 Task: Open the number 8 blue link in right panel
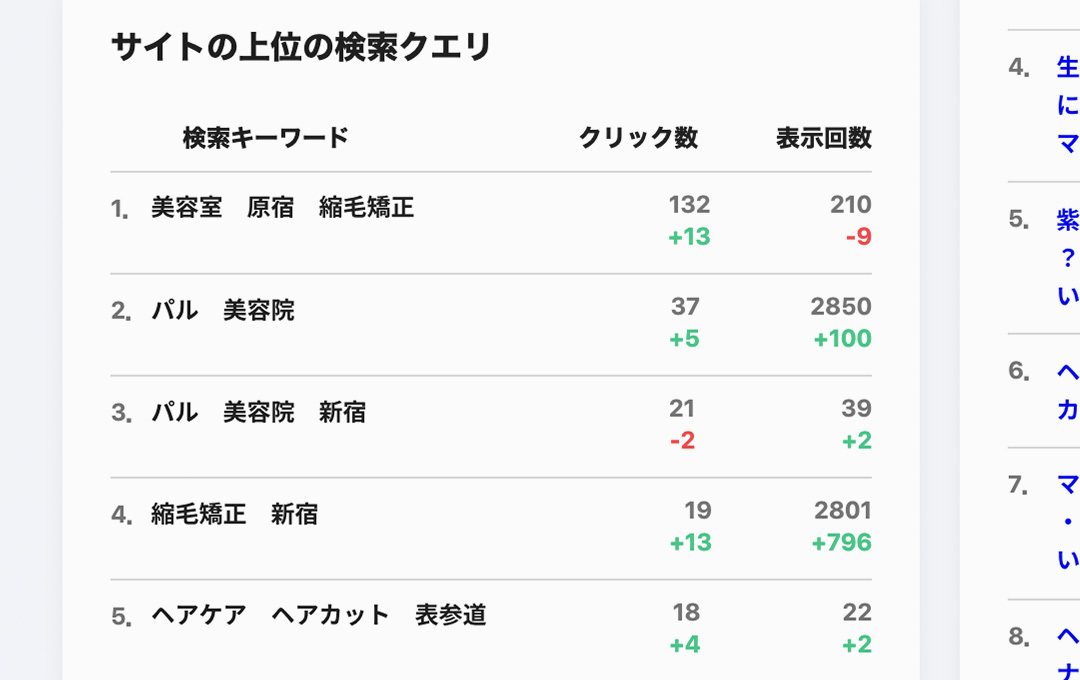[x=1067, y=650]
